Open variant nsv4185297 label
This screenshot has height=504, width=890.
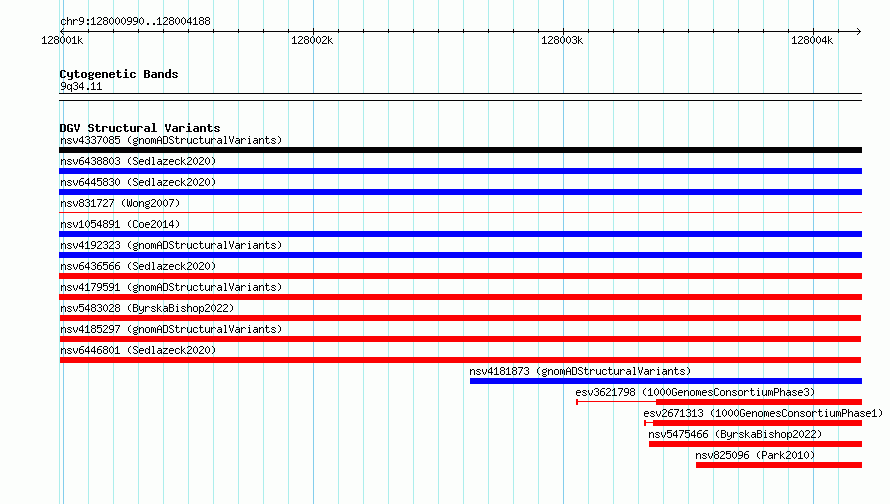[x=171, y=329]
